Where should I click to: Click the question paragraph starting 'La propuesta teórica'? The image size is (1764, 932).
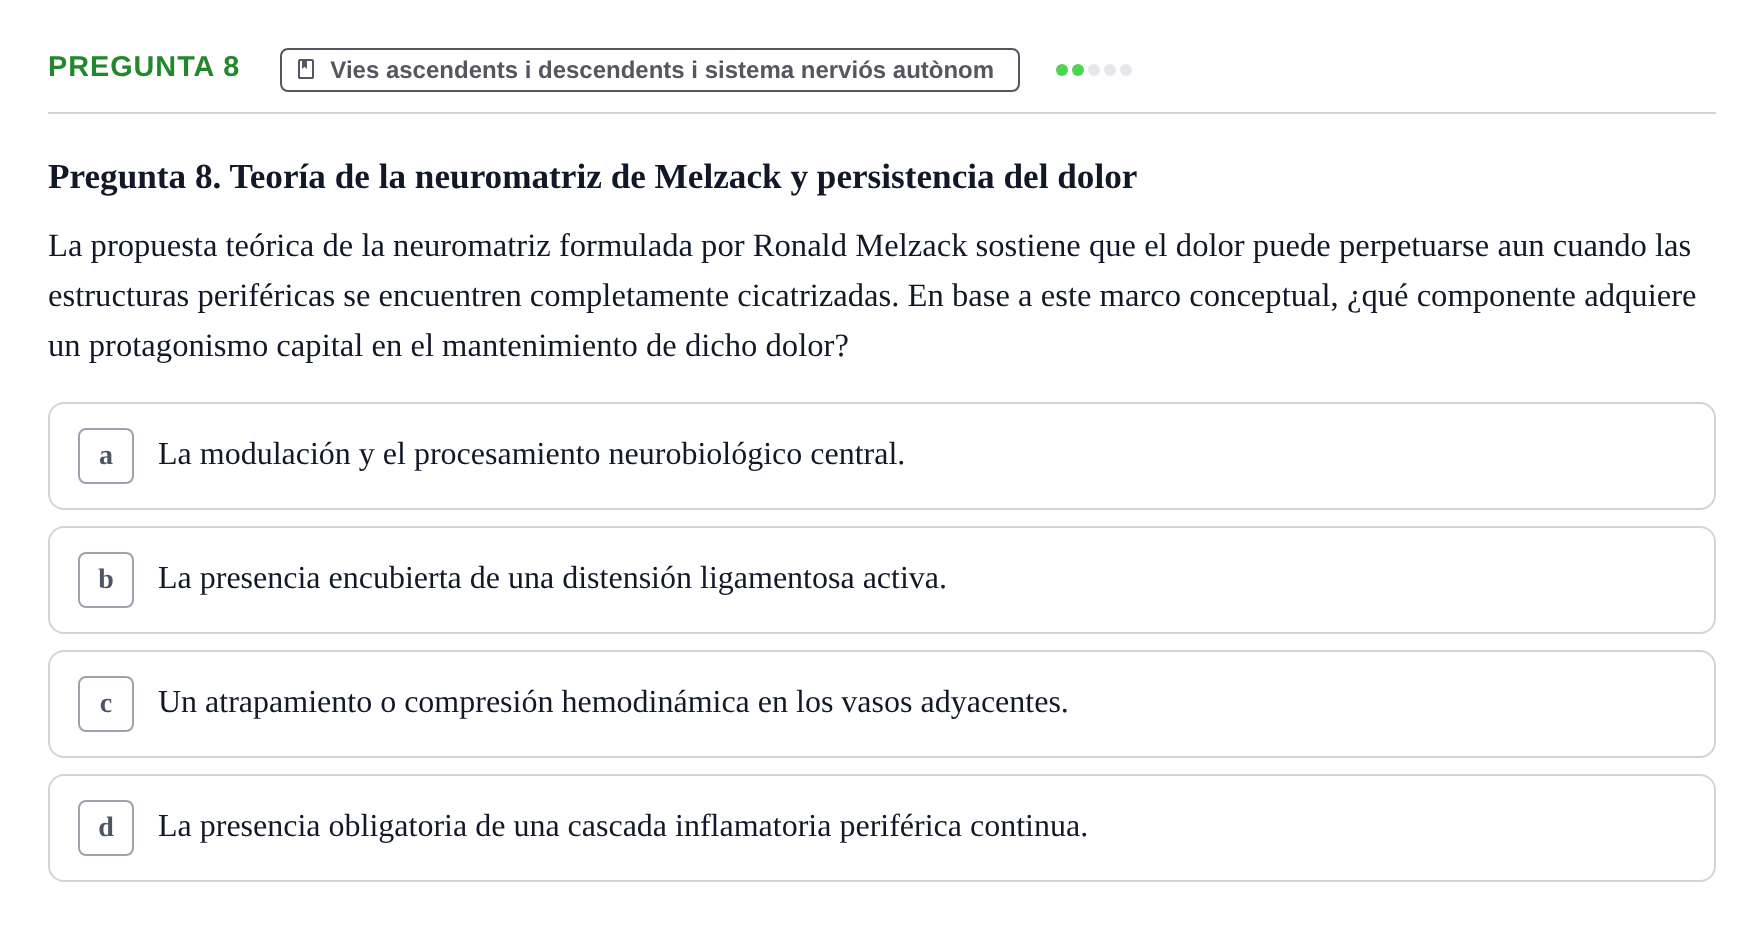(x=872, y=296)
